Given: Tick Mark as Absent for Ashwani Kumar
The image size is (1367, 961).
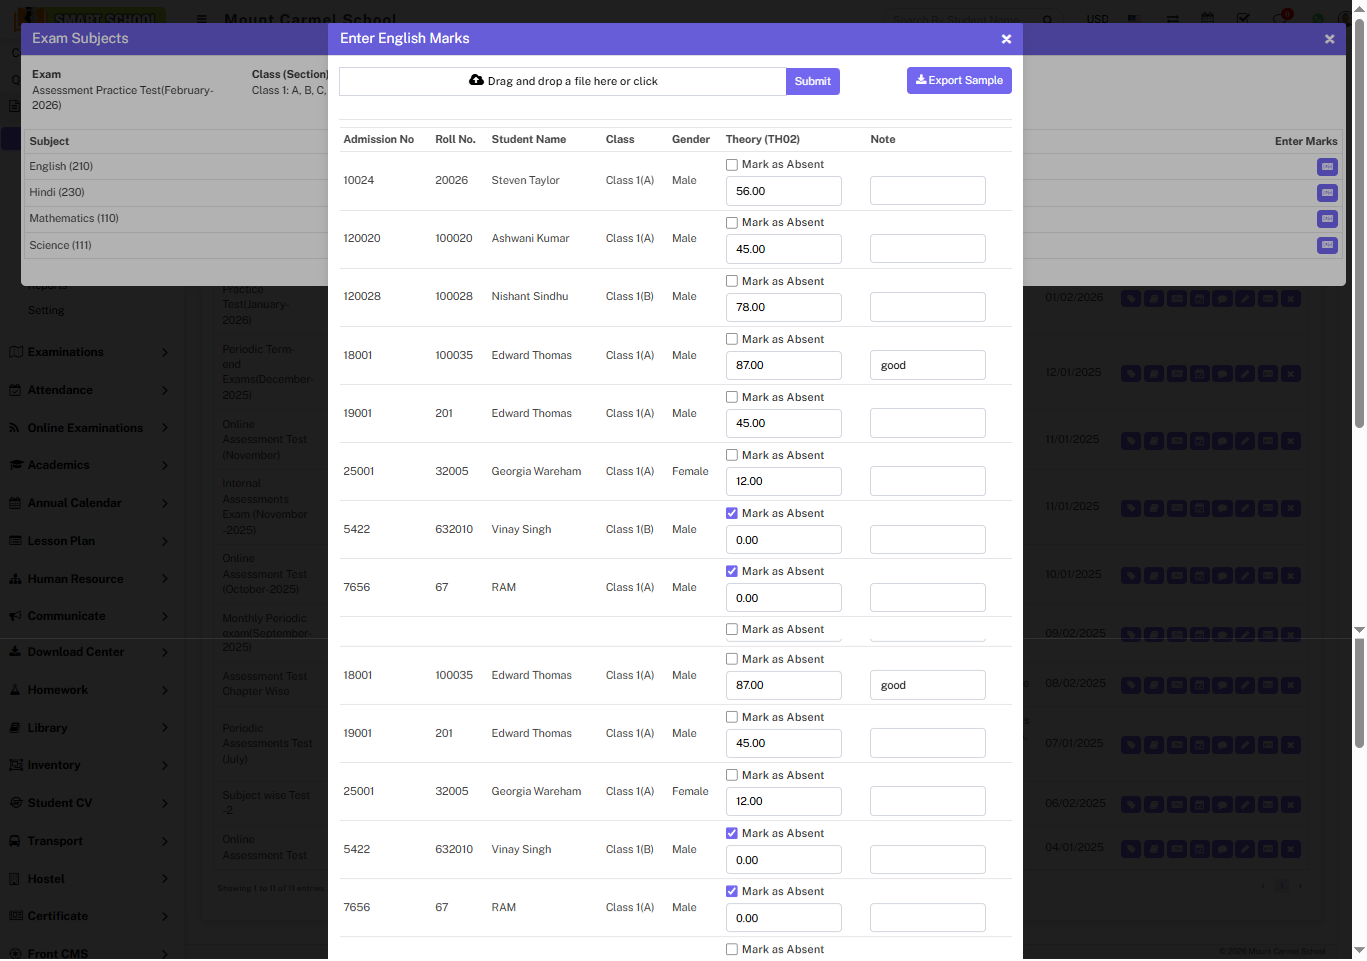Looking at the screenshot, I should coord(732,223).
